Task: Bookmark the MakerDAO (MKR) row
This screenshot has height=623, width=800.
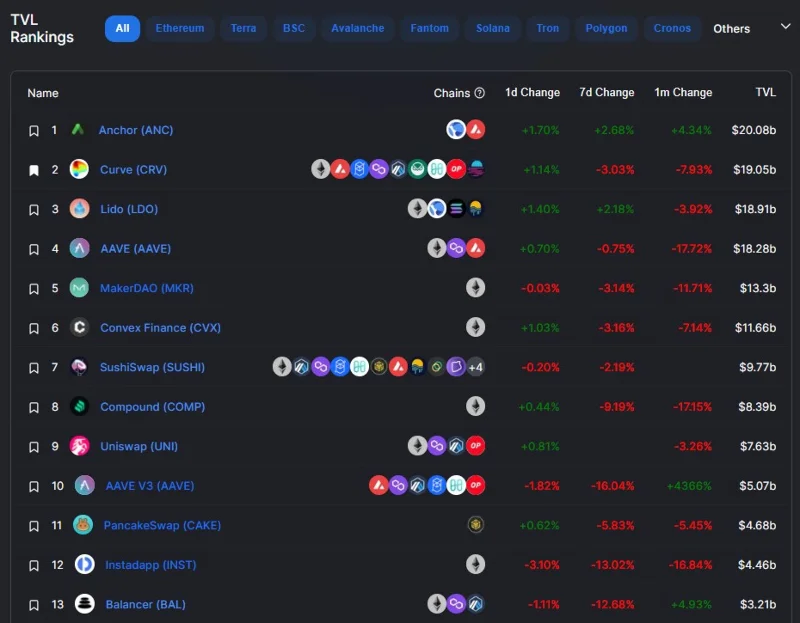Action: tap(34, 289)
